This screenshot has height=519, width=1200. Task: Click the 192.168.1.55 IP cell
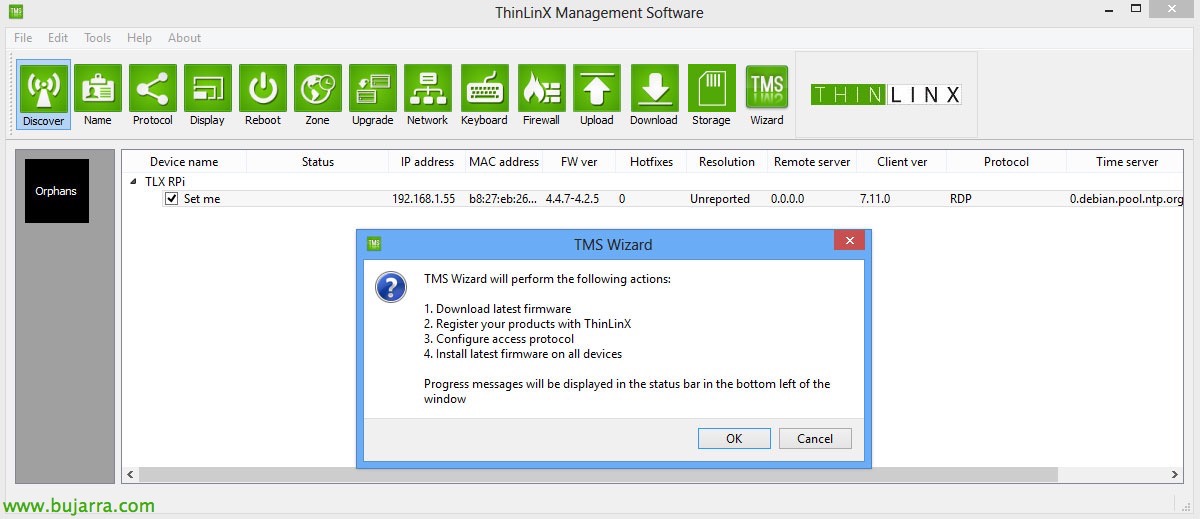tap(424, 199)
